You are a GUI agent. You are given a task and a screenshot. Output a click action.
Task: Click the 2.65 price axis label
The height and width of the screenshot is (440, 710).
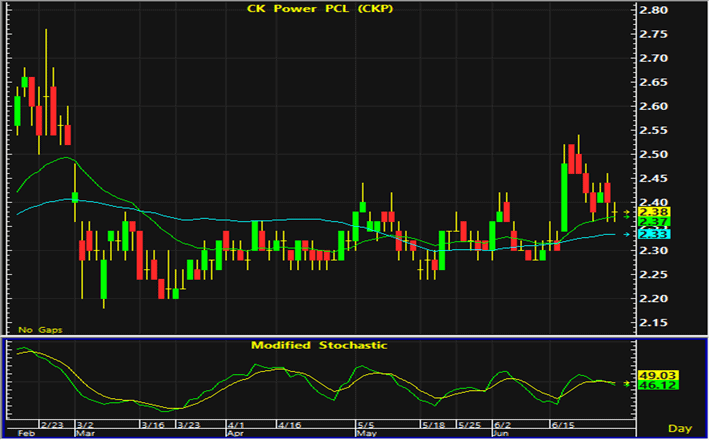coord(653,82)
